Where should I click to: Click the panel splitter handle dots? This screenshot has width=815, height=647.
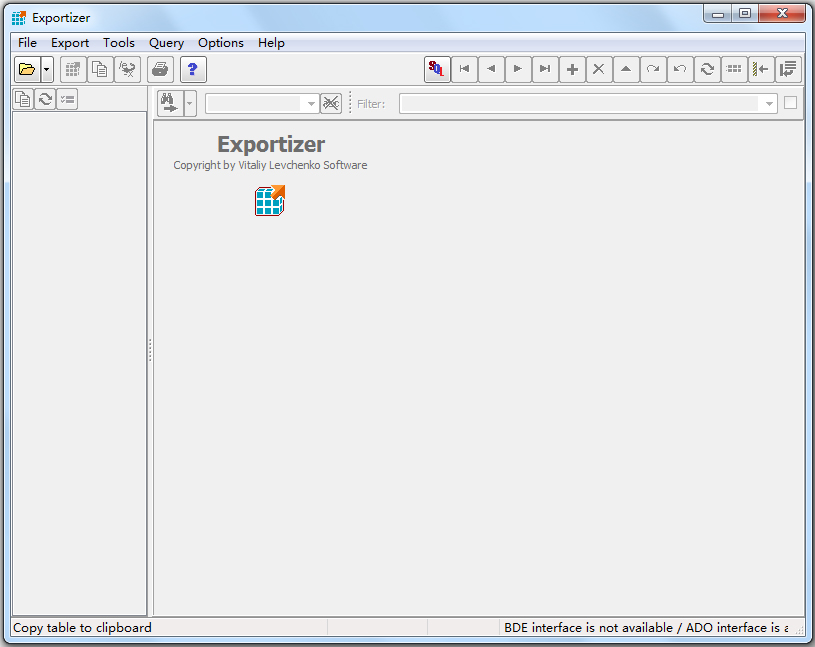[150, 350]
